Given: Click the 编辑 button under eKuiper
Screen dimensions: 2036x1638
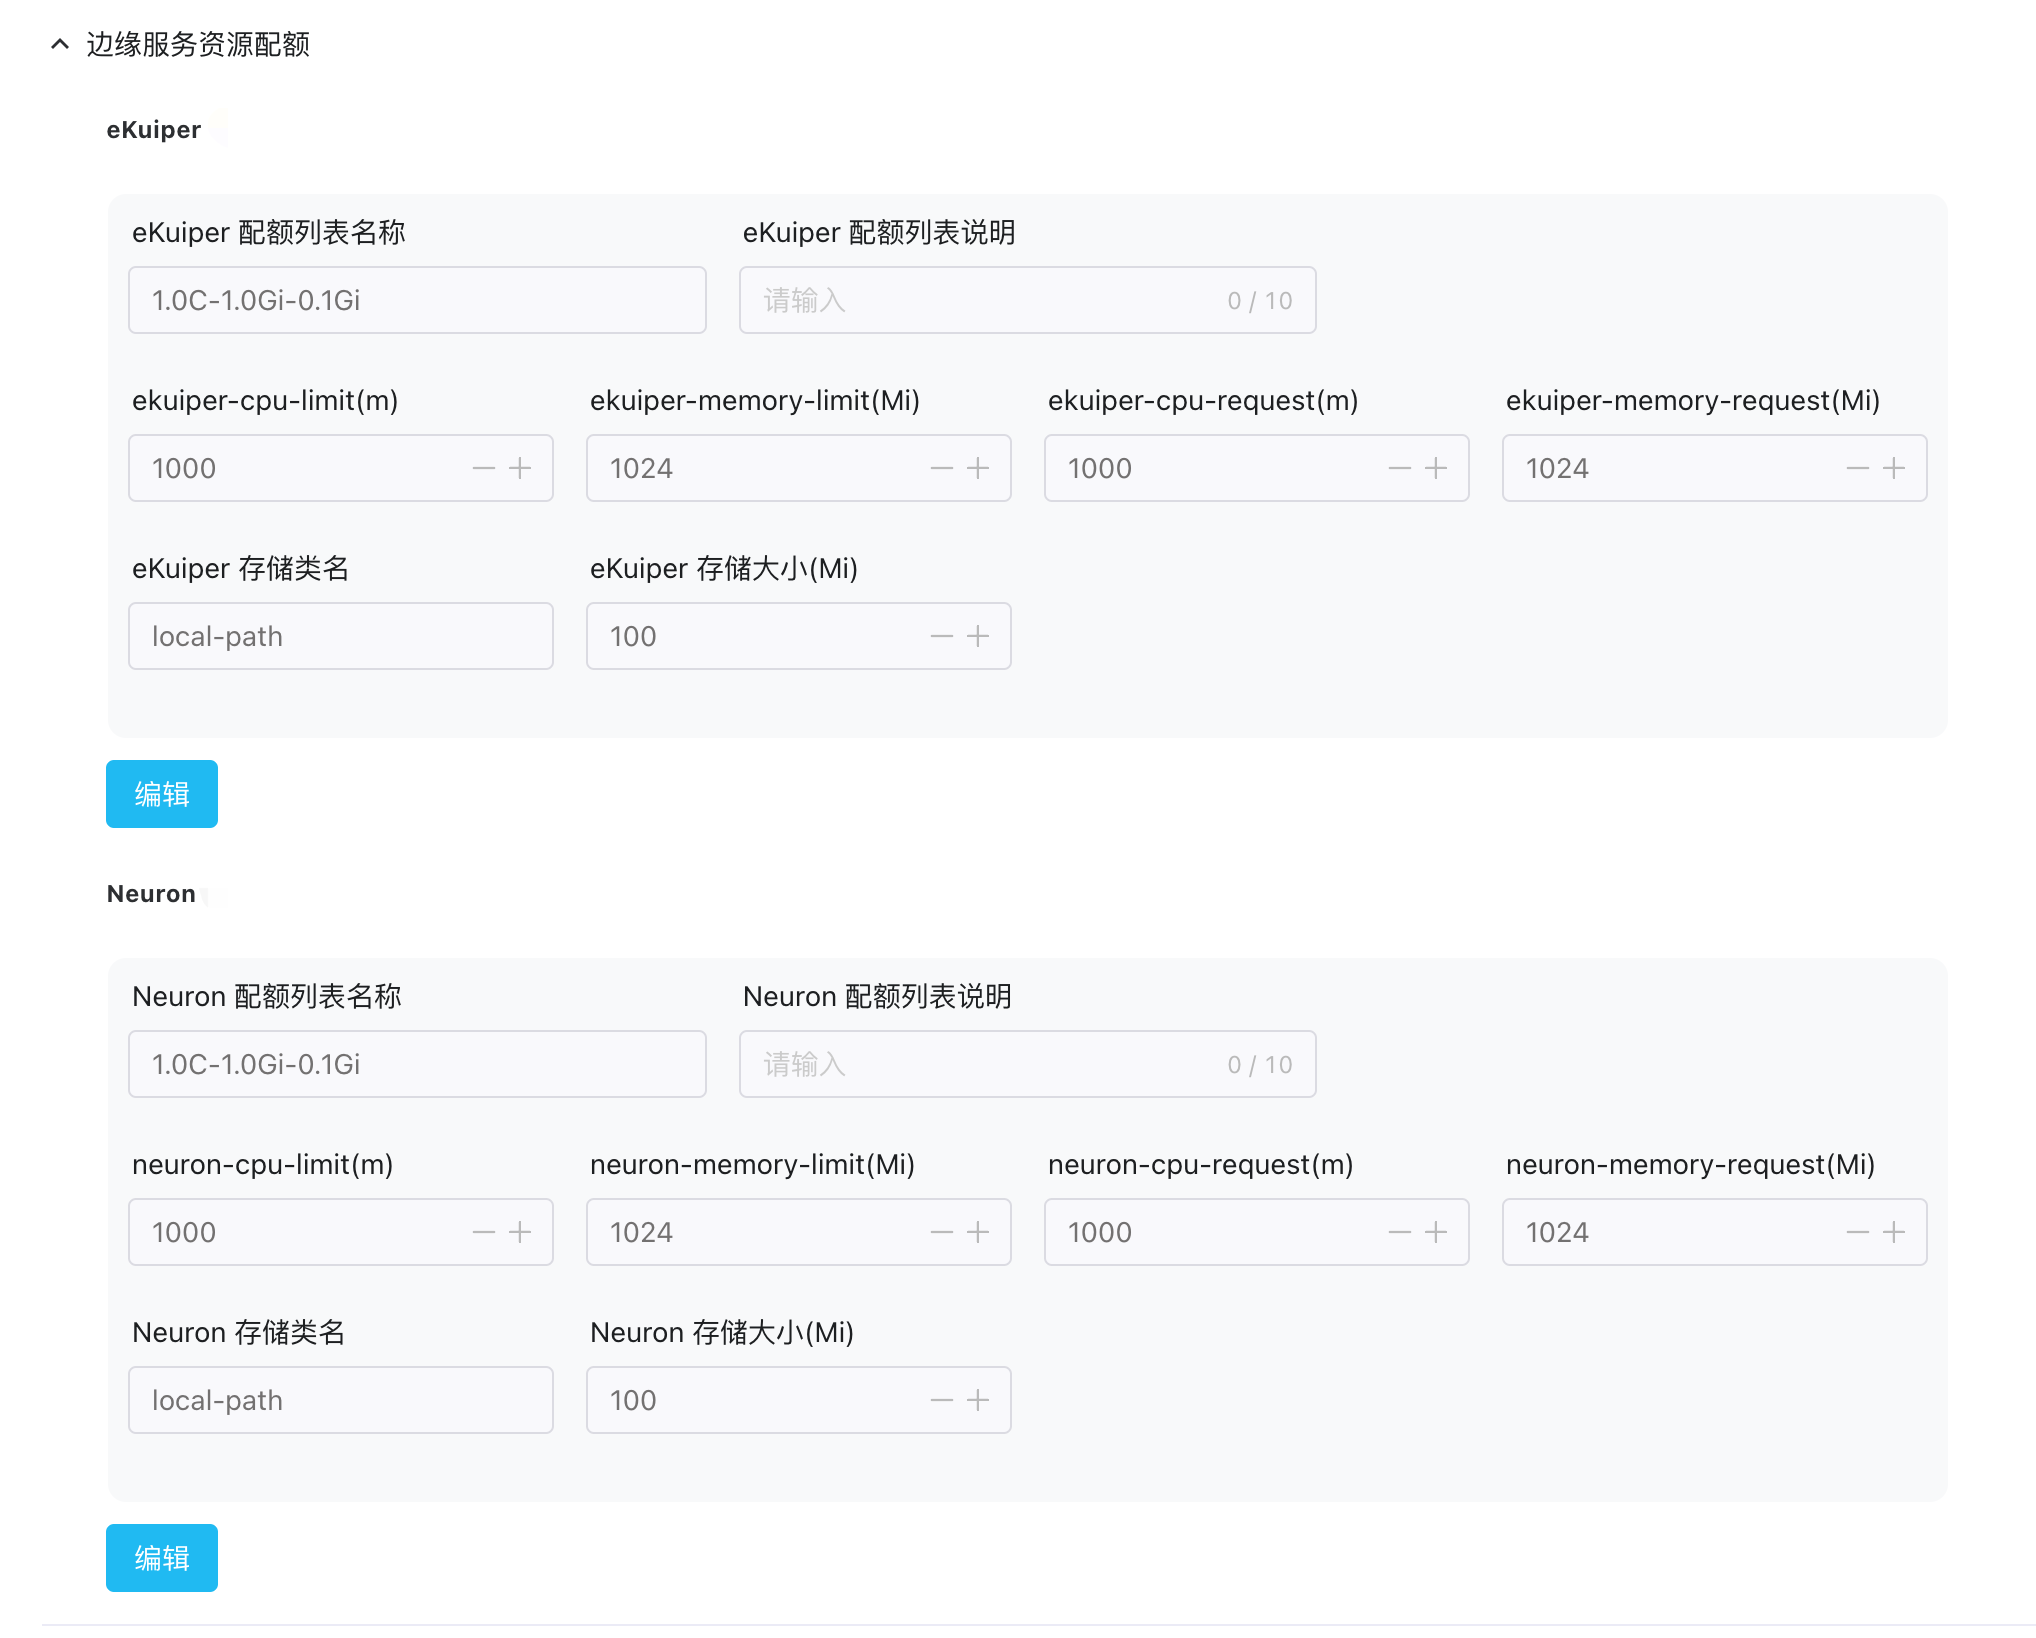Looking at the screenshot, I should 162,794.
